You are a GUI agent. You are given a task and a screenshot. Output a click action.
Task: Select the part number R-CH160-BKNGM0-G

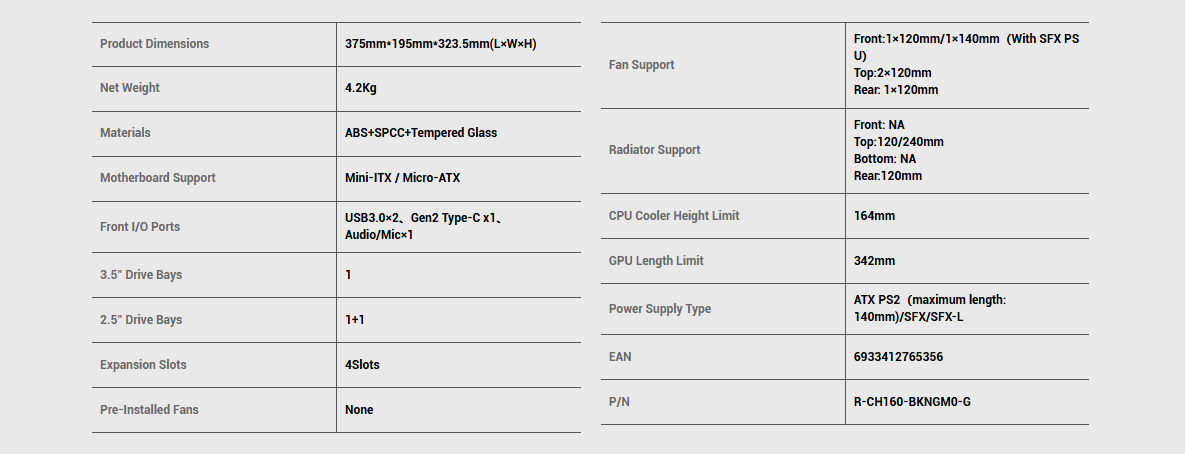pyautogui.click(x=912, y=402)
